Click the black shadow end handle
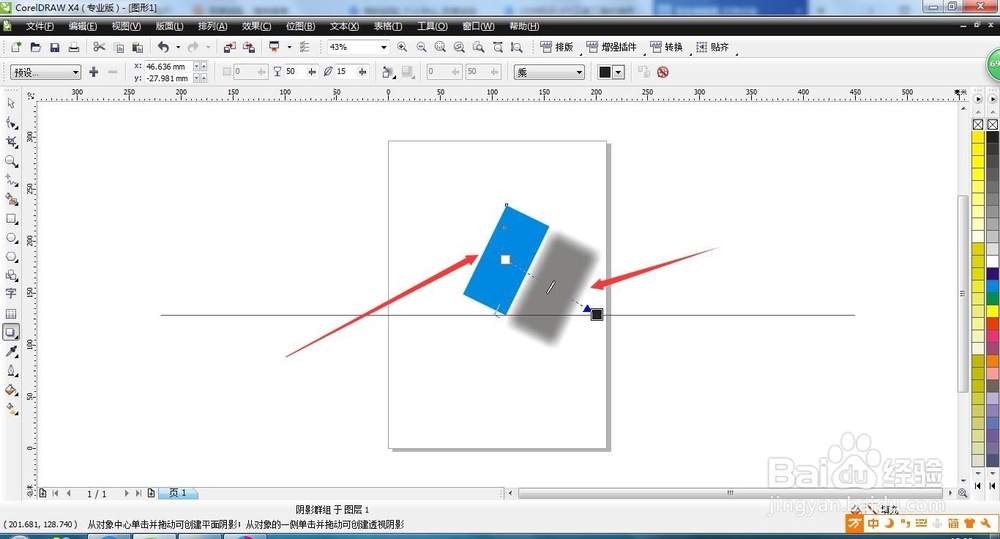 (597, 314)
